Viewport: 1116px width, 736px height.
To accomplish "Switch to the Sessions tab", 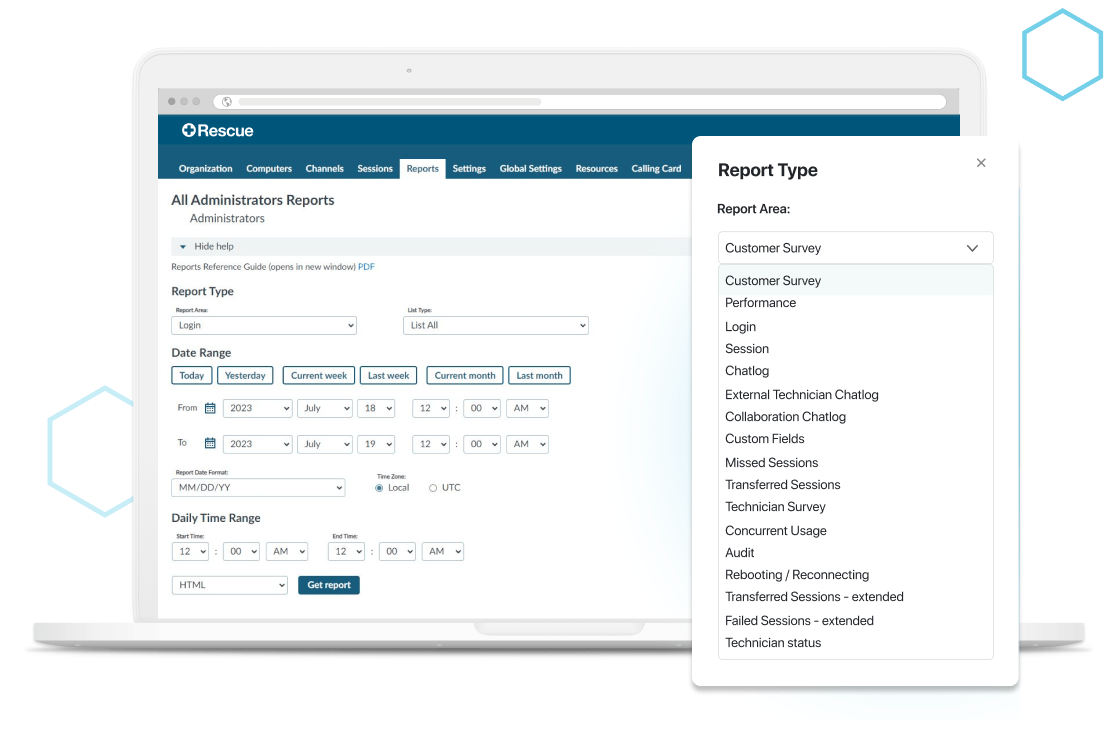I will click(x=375, y=168).
